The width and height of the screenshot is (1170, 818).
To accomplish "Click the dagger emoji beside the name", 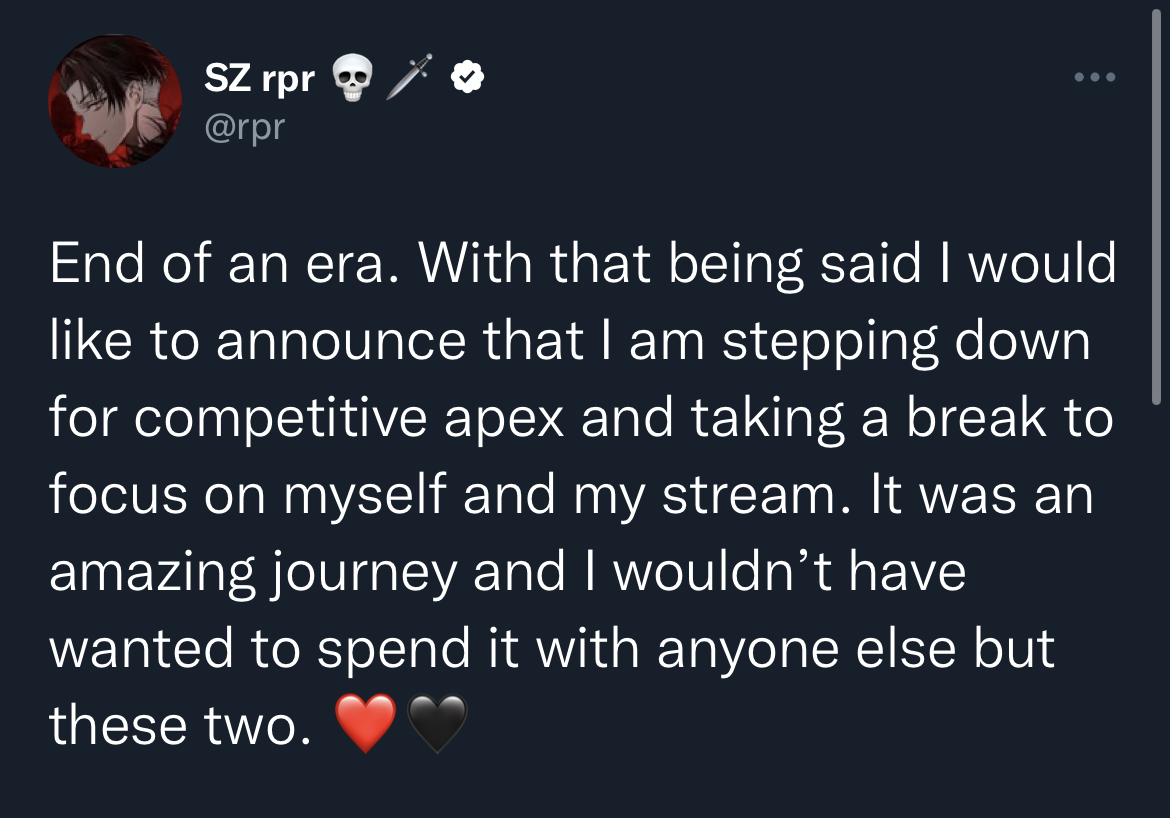I will [408, 78].
